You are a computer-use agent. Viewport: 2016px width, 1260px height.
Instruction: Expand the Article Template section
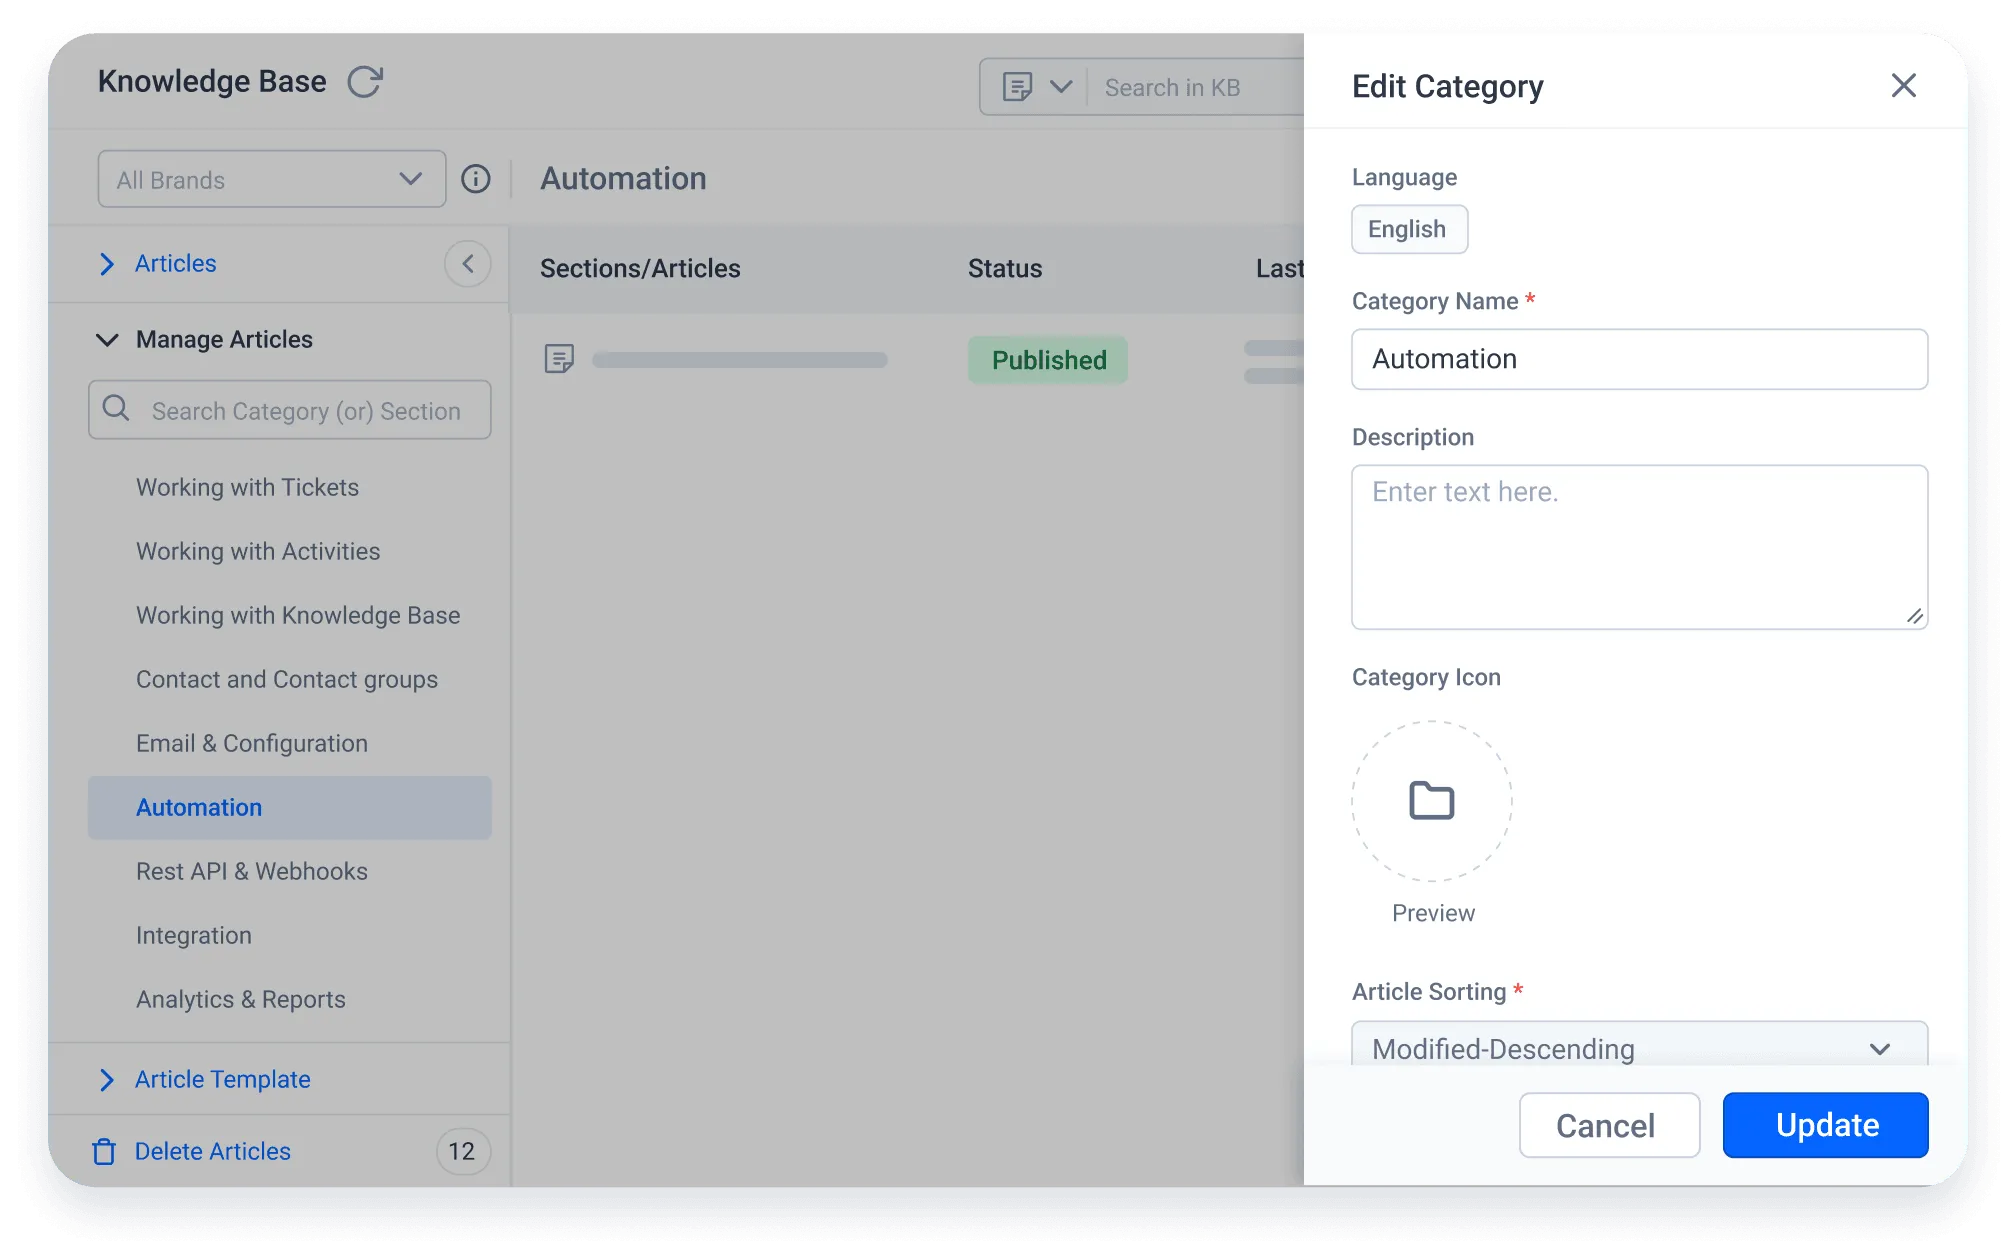click(108, 1079)
